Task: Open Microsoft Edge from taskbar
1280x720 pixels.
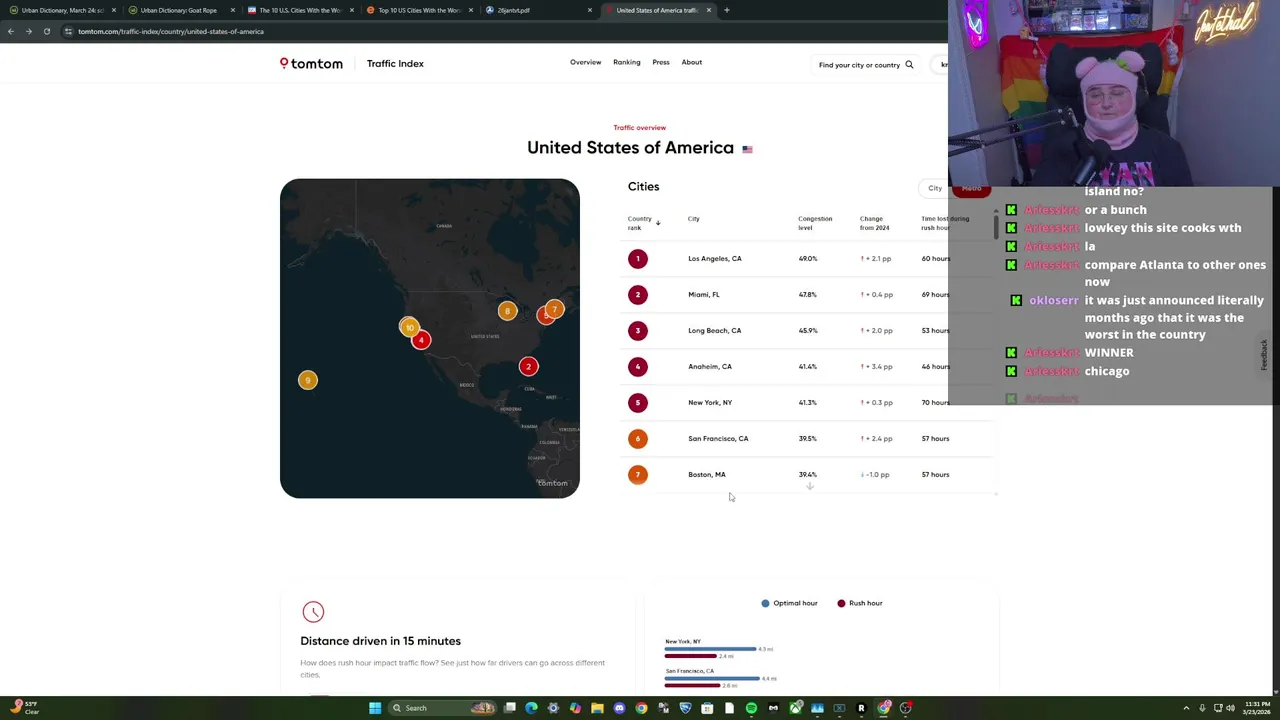Action: point(531,708)
